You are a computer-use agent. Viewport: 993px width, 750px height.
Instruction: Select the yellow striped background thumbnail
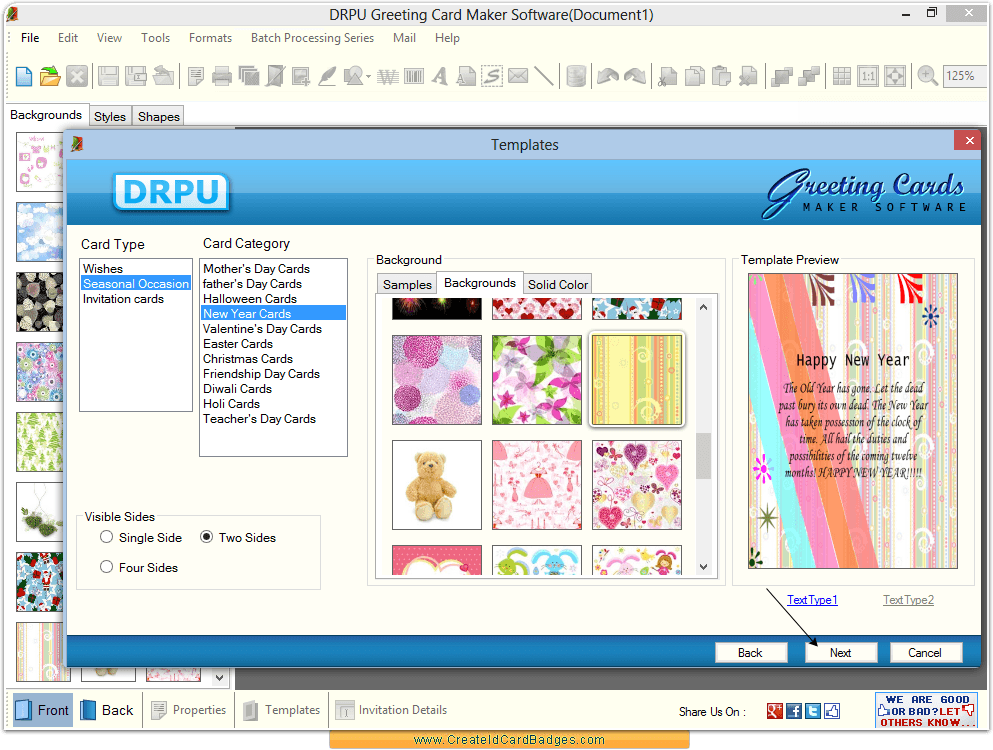[x=637, y=380]
